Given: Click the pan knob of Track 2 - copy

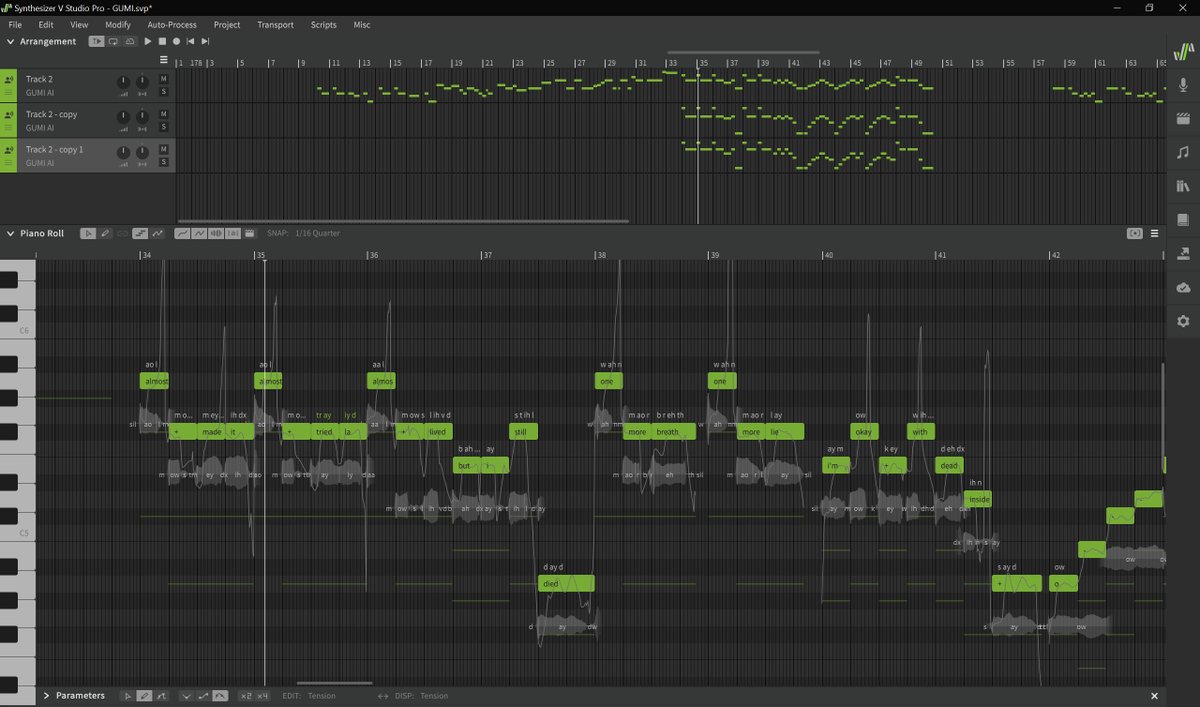Looking at the screenshot, I should [x=143, y=116].
